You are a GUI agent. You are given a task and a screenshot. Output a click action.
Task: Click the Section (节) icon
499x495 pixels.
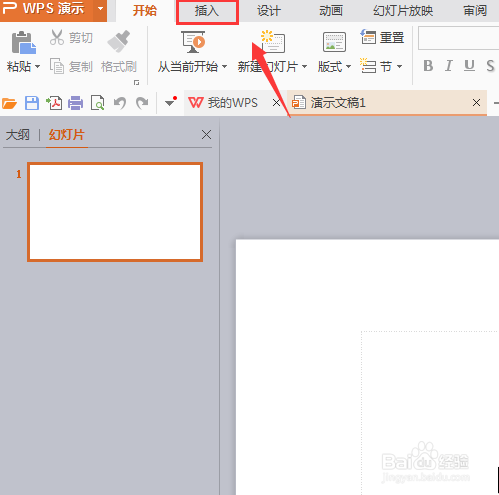pyautogui.click(x=368, y=66)
